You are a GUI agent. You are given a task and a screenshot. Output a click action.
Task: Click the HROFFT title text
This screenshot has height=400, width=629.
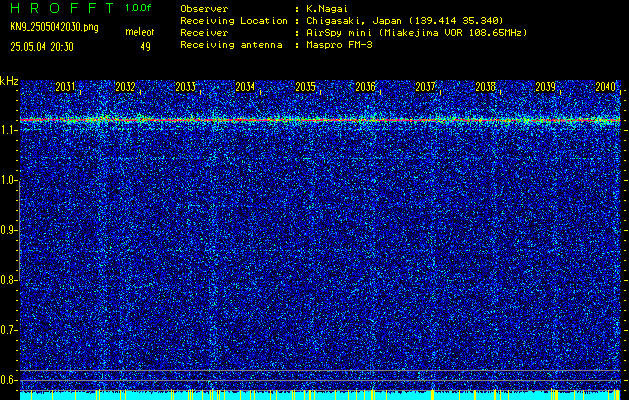(x=62, y=8)
